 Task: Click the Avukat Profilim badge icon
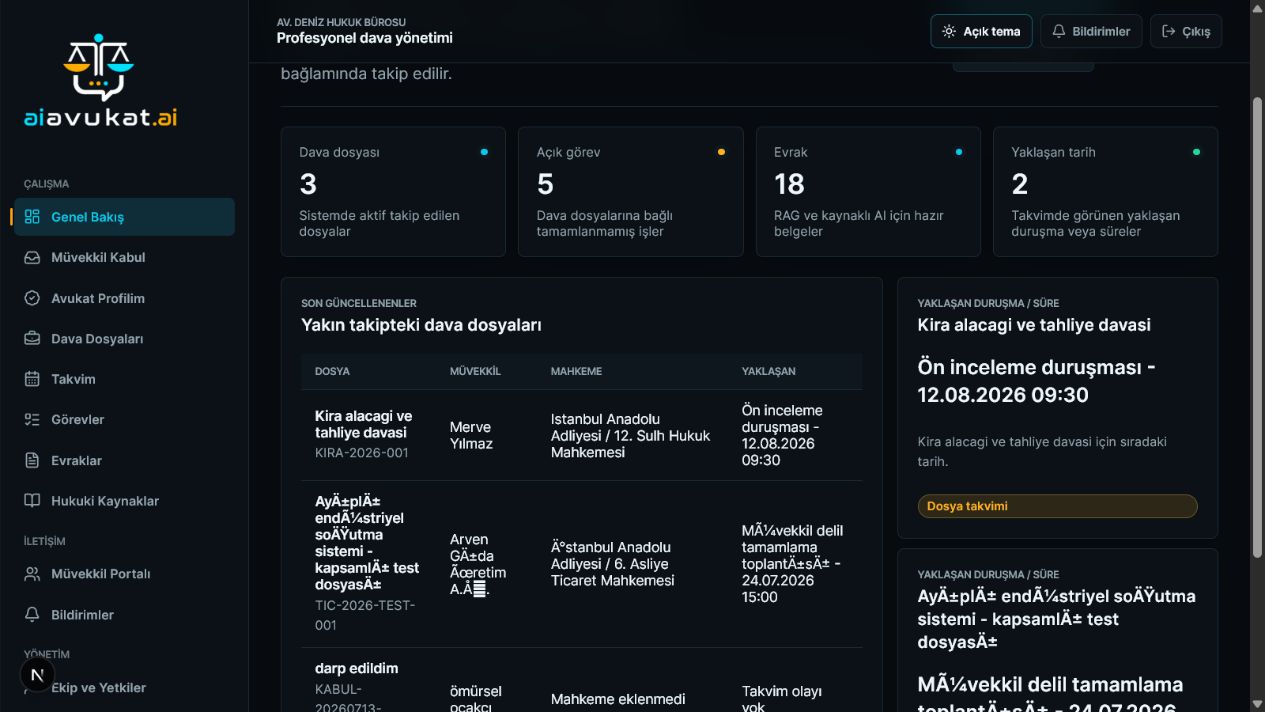(x=32, y=298)
